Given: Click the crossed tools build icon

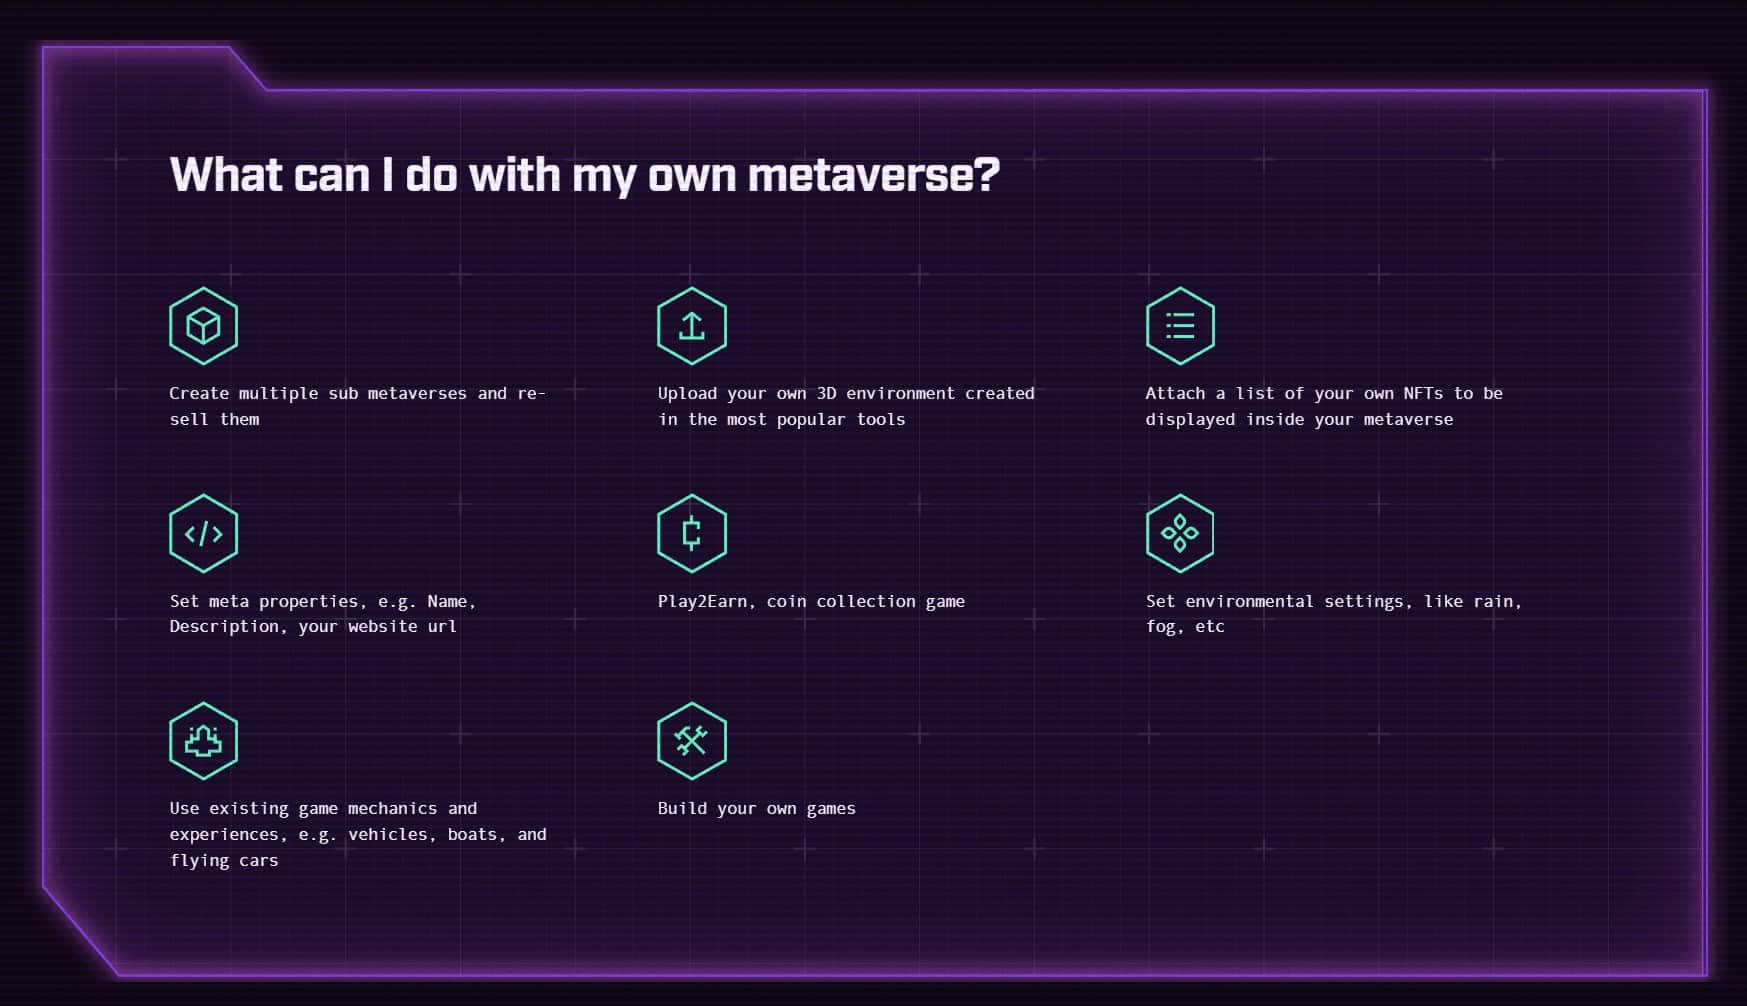Looking at the screenshot, I should [x=691, y=741].
